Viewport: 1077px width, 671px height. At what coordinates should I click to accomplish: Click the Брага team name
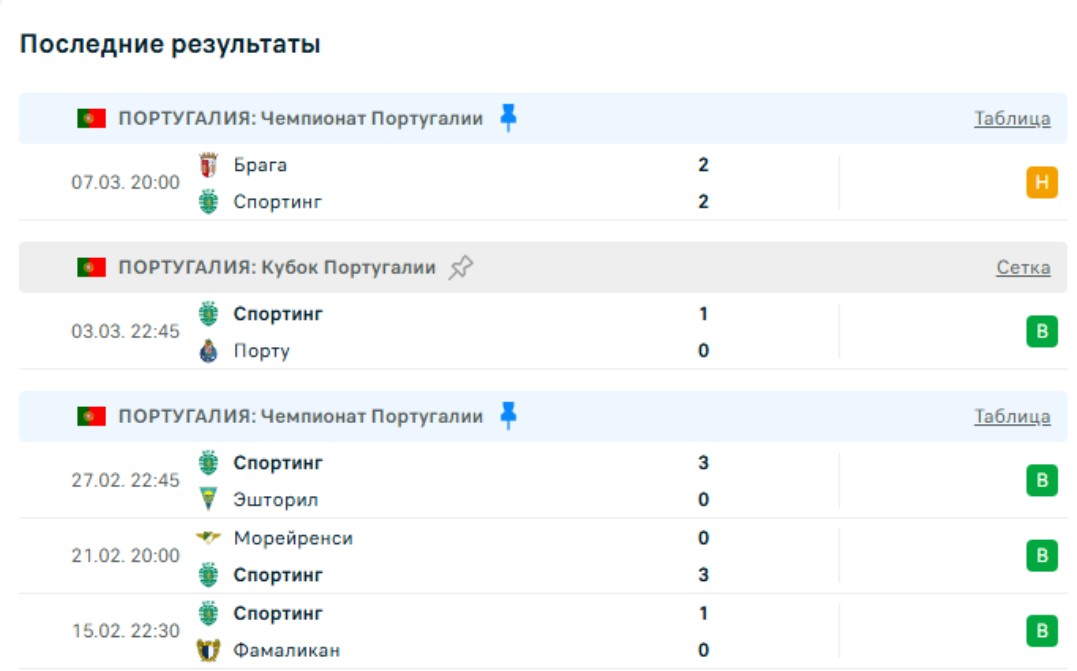(x=260, y=165)
